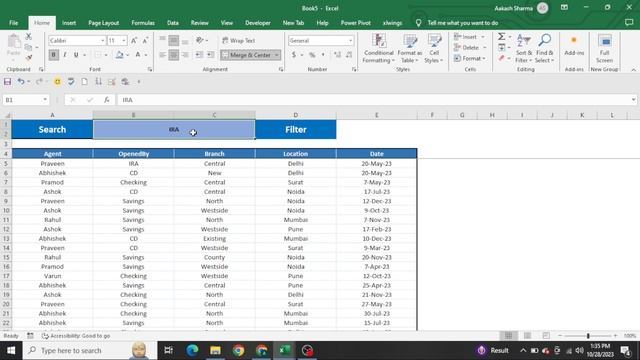Open the Format as Table dropdown
The height and width of the screenshot is (360, 640).
pos(409,48)
